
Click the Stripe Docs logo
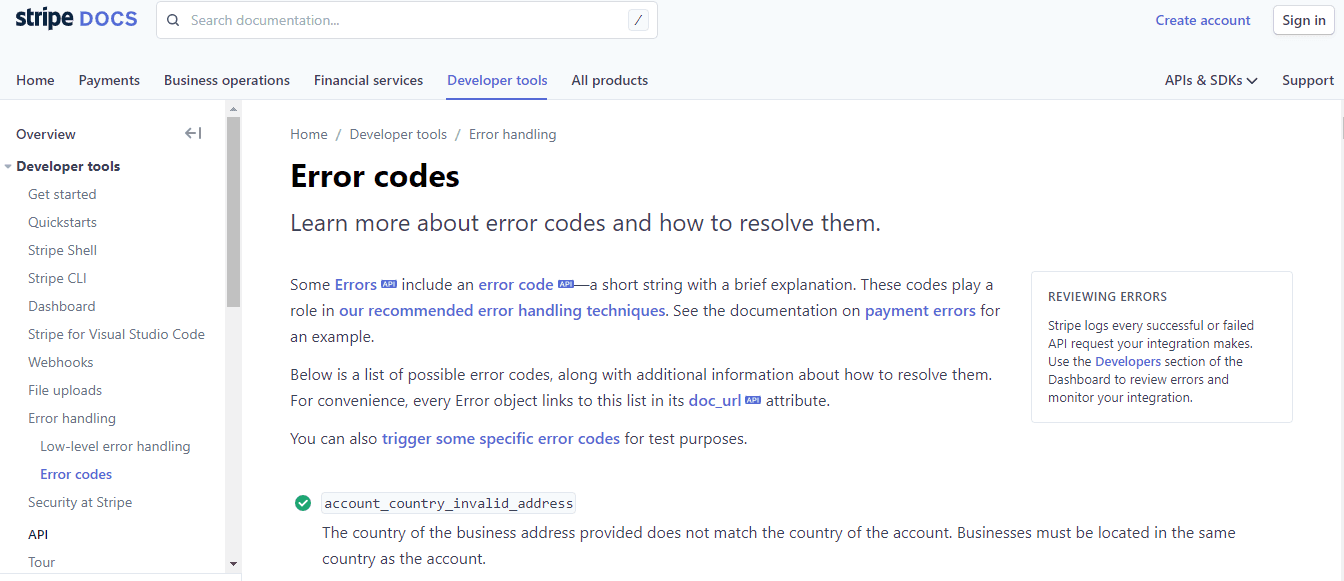coord(76,19)
